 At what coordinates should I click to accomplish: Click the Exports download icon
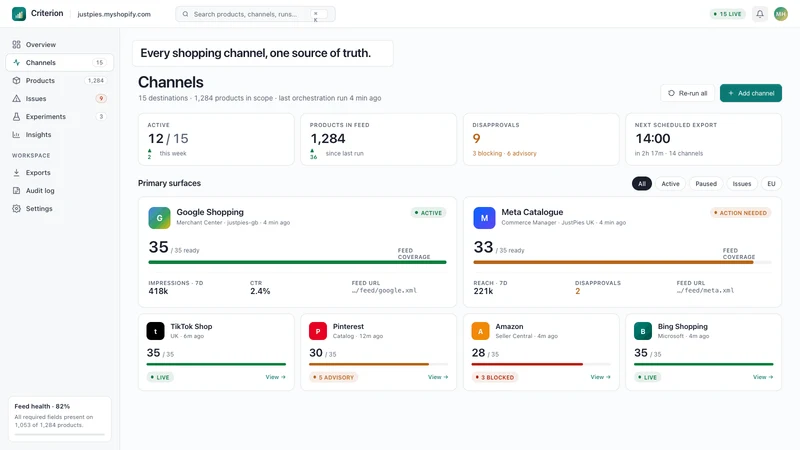[x=16, y=172]
